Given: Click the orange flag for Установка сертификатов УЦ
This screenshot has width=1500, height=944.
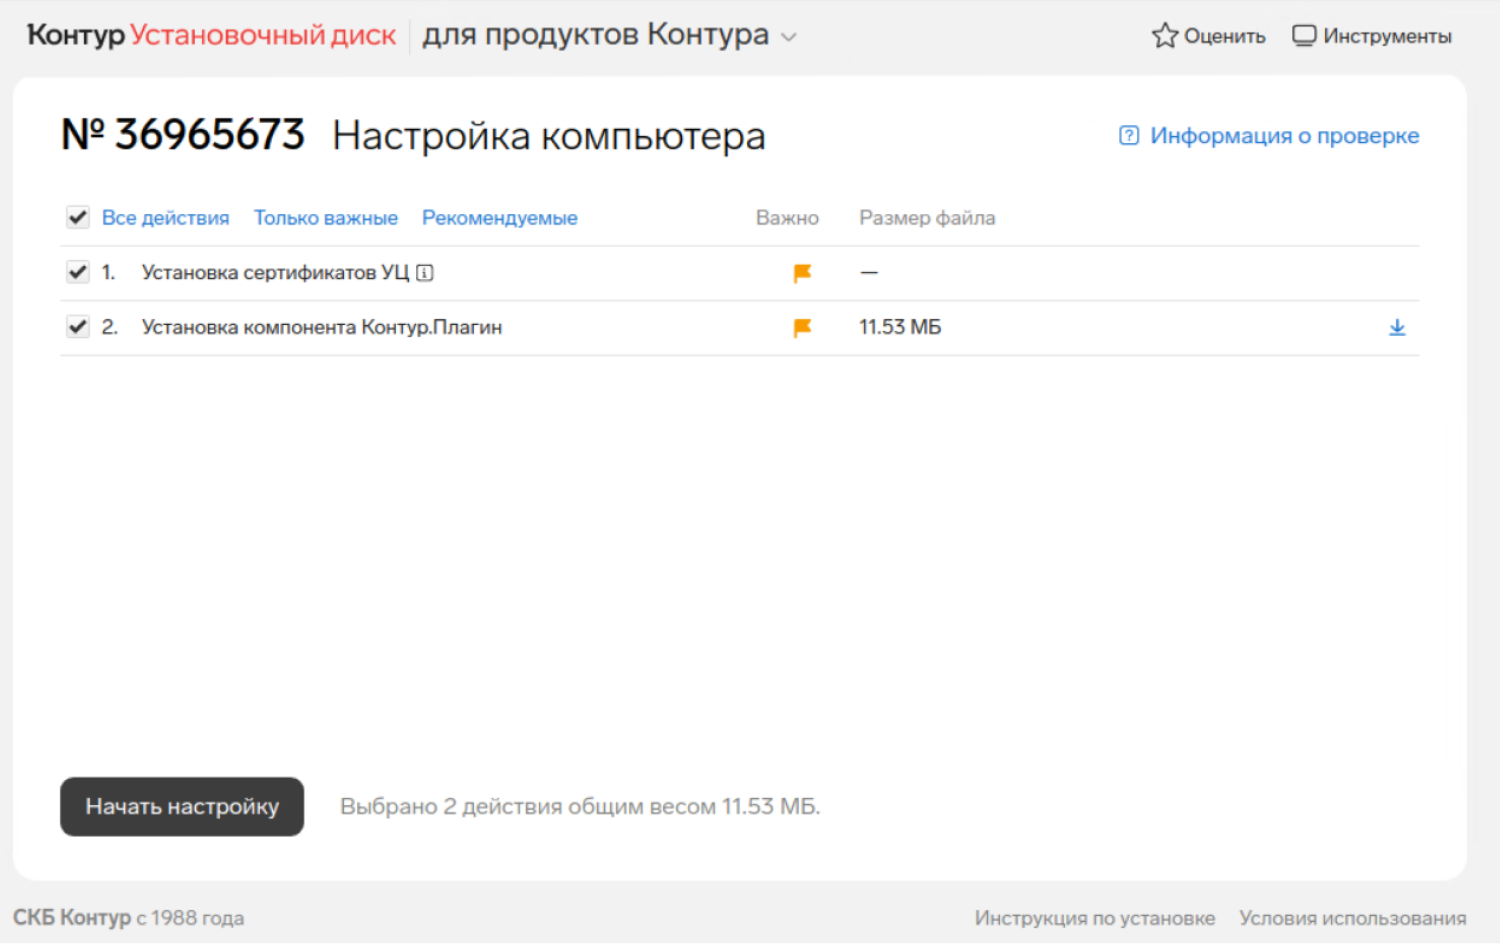Looking at the screenshot, I should tap(800, 273).
